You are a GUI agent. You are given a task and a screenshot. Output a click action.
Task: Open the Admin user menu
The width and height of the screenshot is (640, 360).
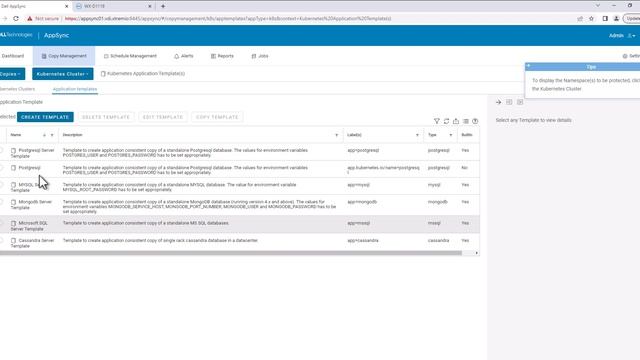(622, 36)
